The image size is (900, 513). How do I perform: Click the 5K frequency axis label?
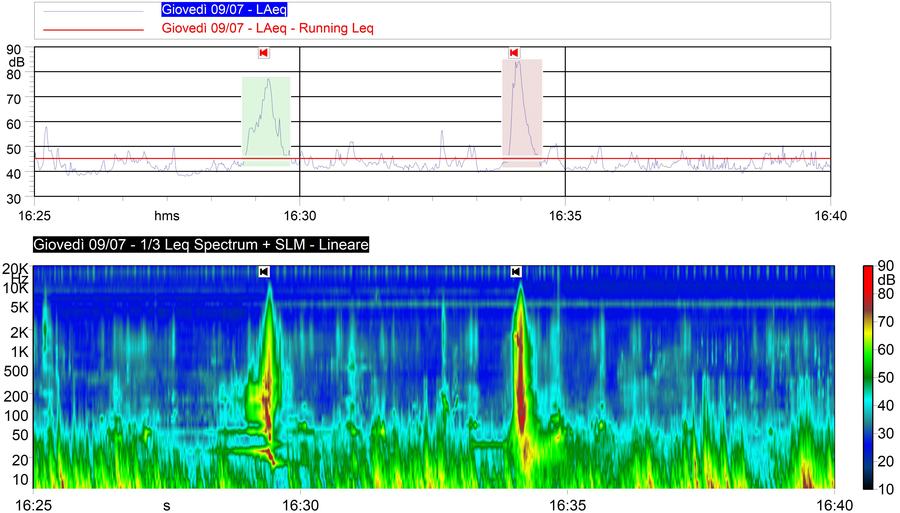(x=20, y=308)
